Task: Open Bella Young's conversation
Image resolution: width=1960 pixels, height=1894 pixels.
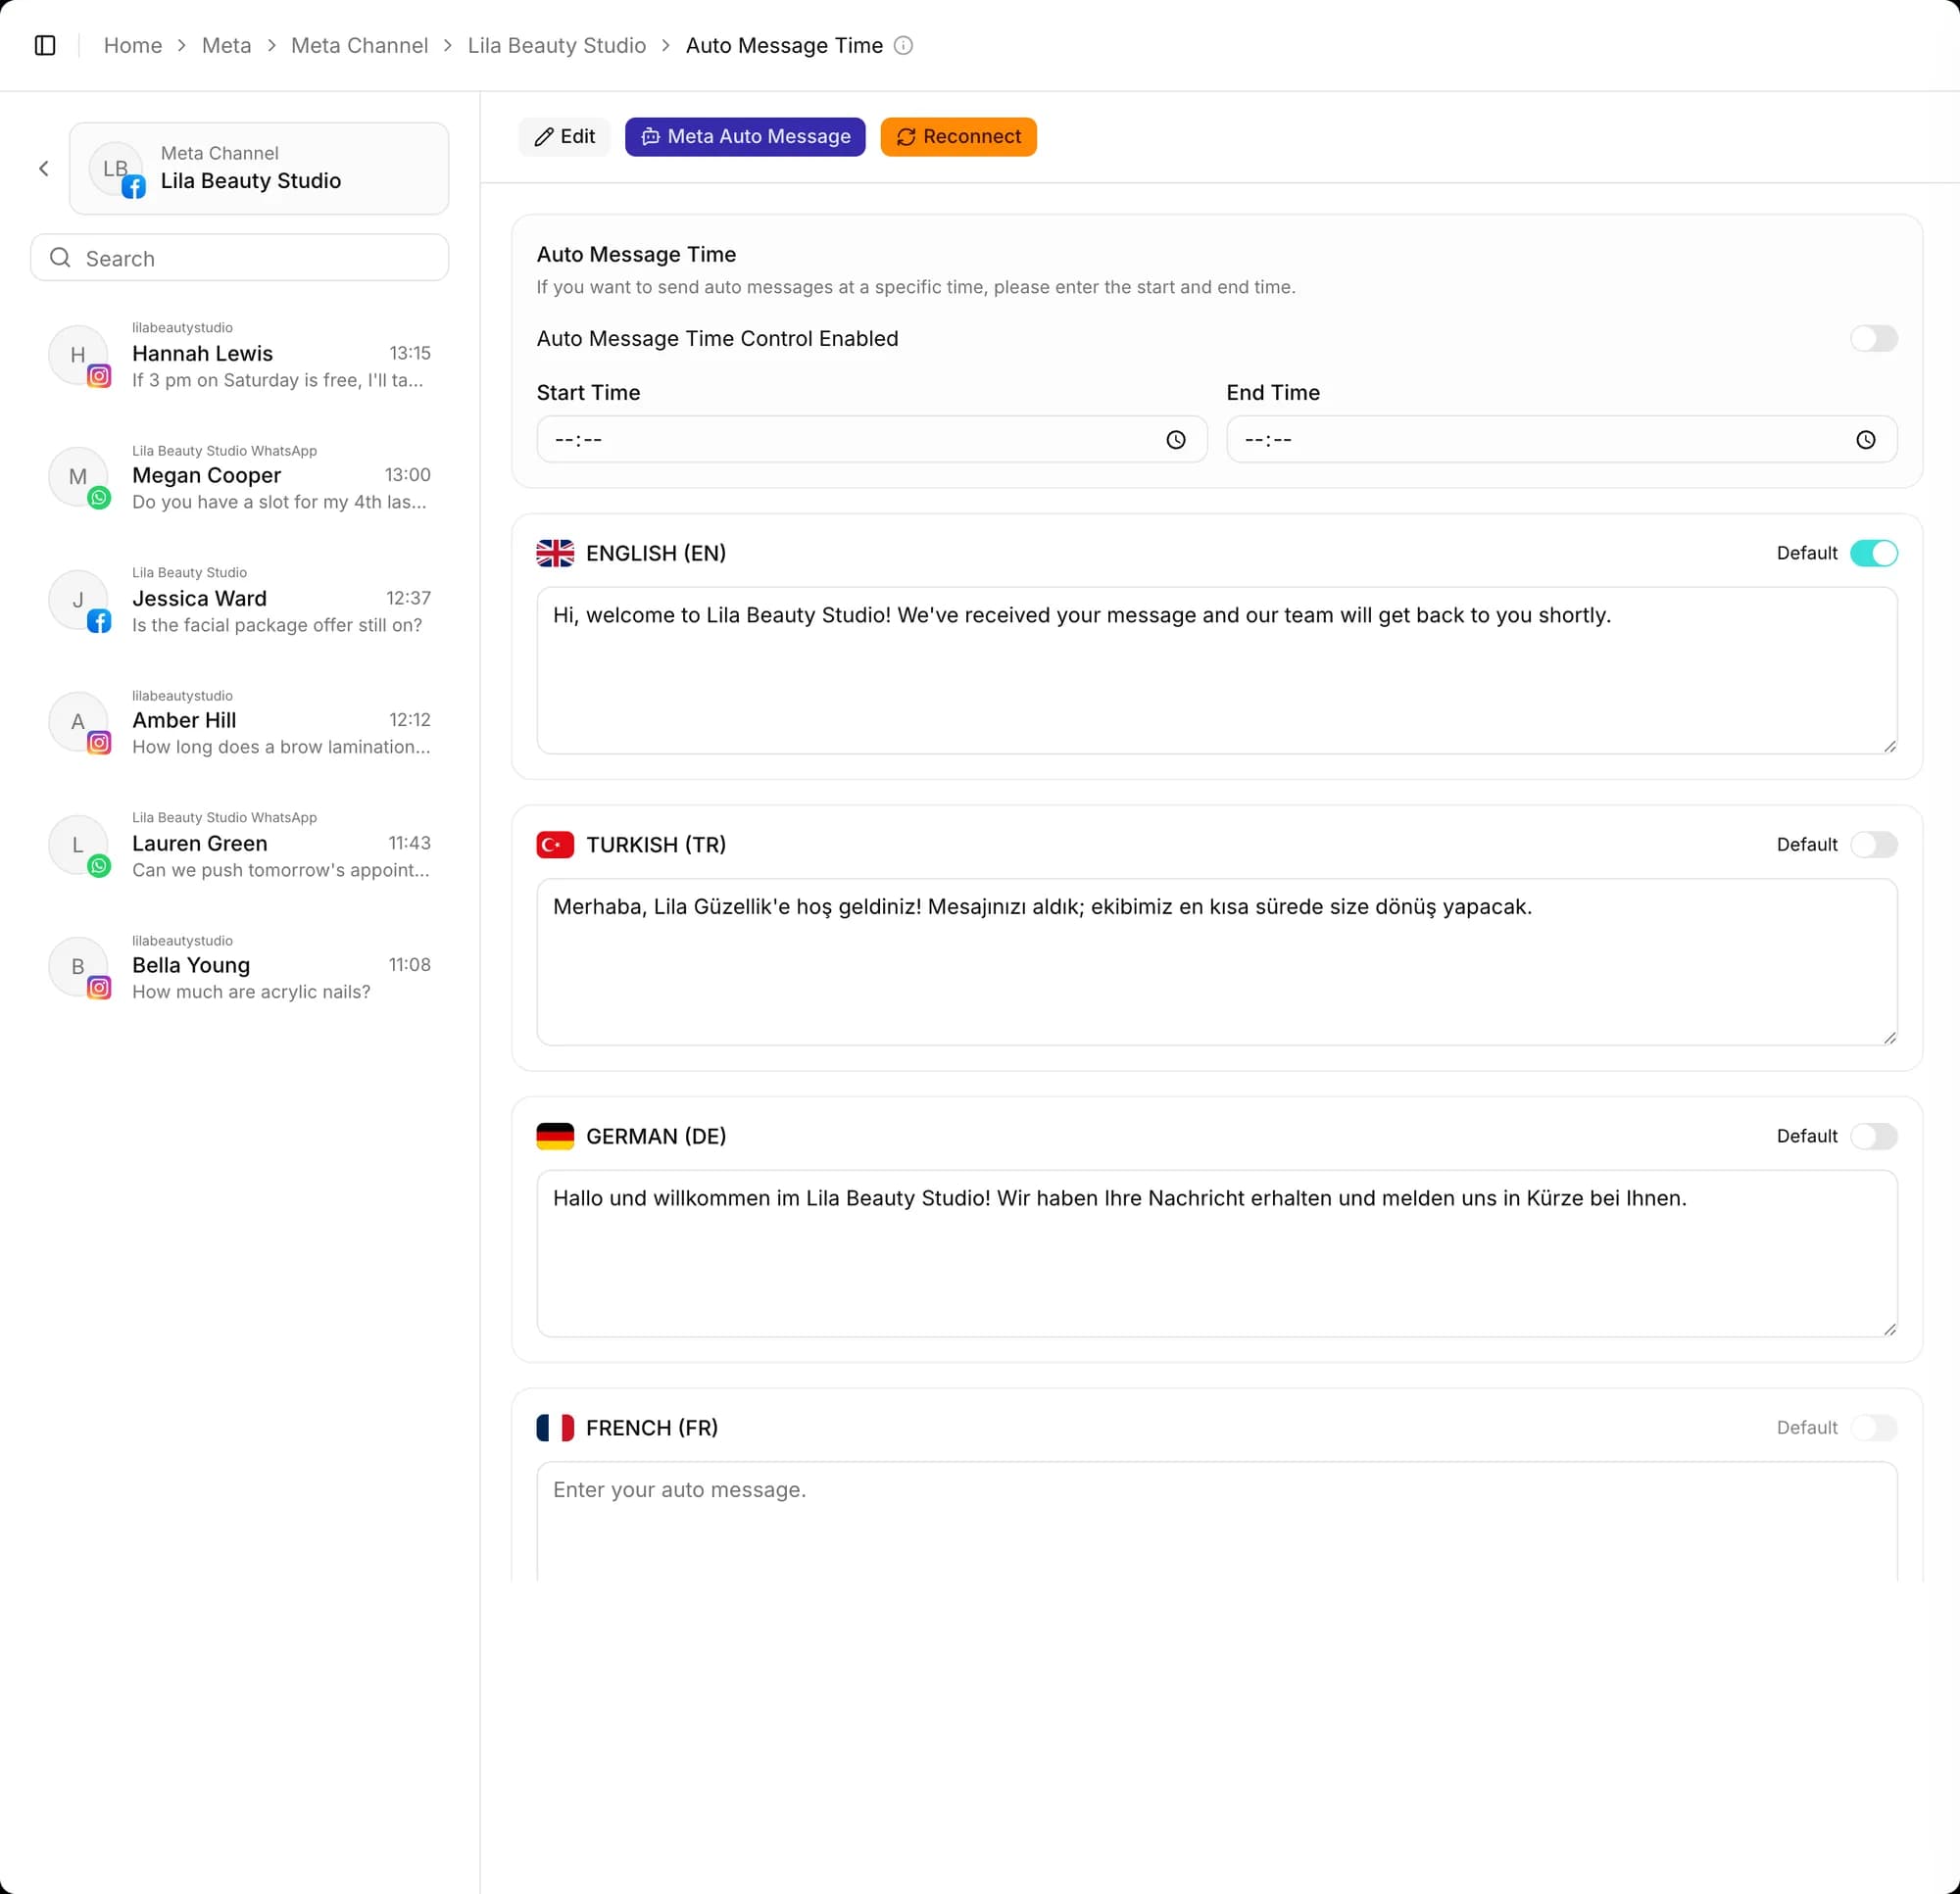Action: [x=240, y=968]
